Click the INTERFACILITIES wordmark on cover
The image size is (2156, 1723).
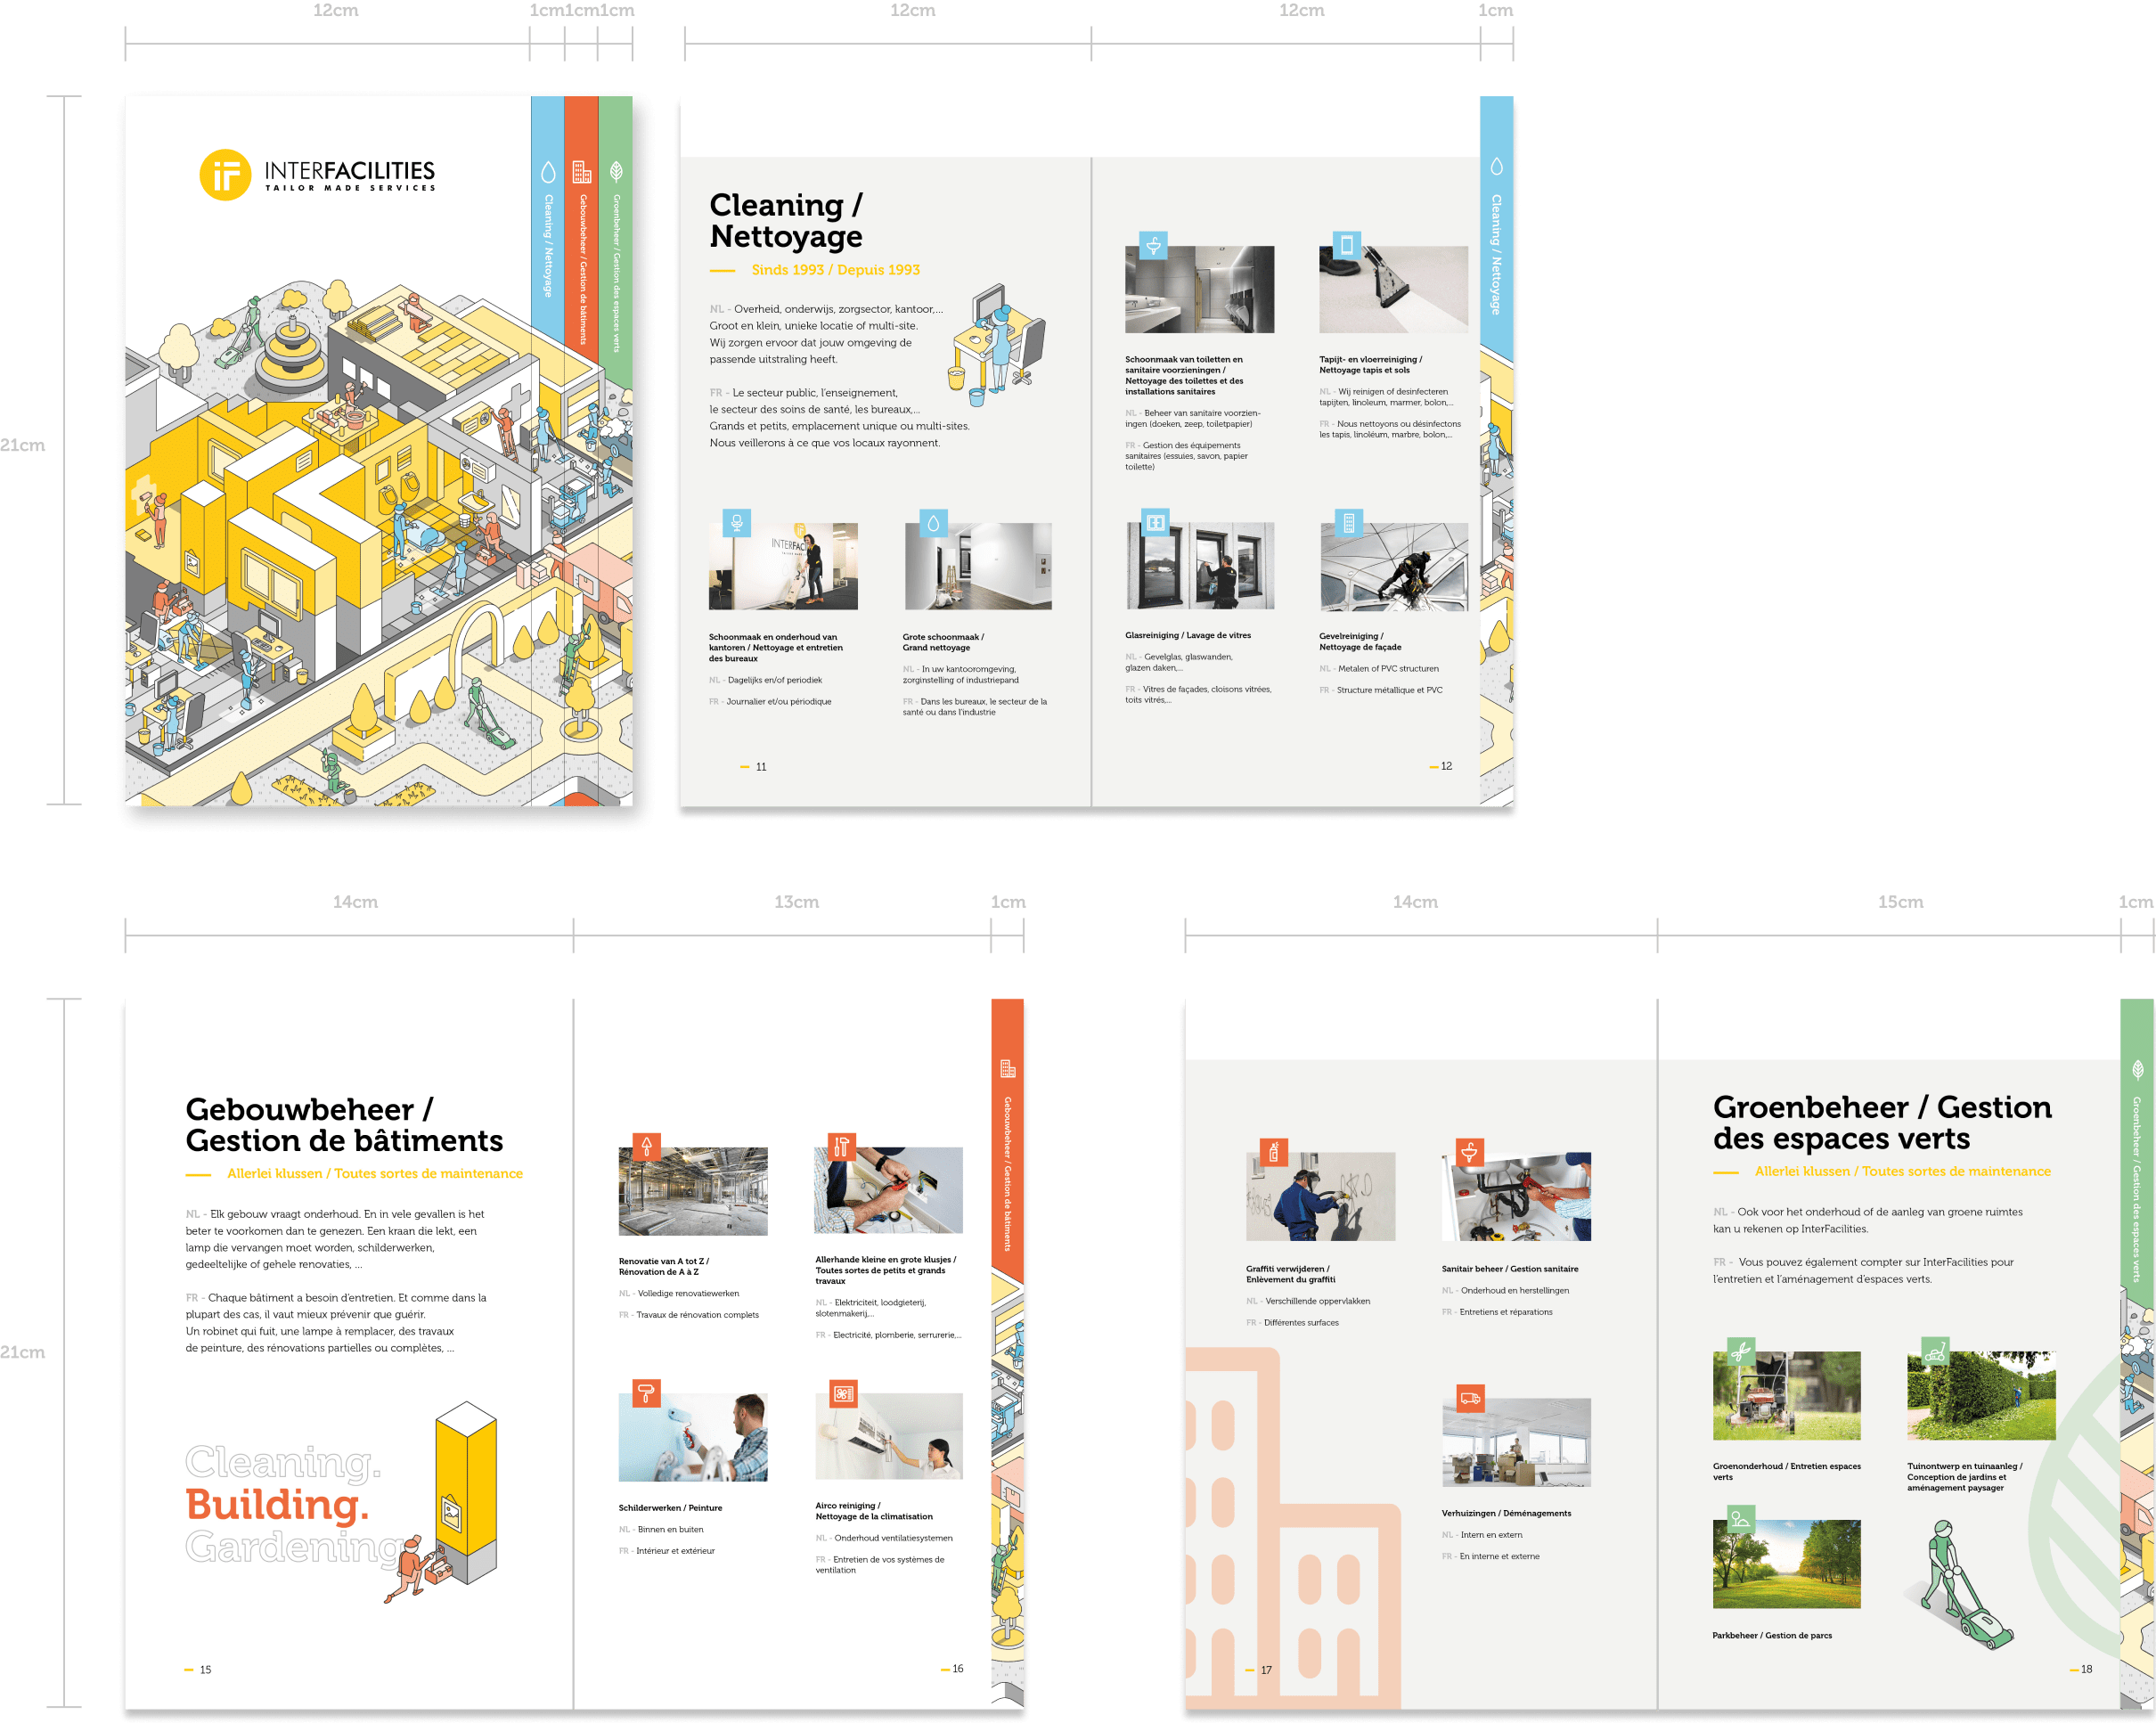click(350, 170)
